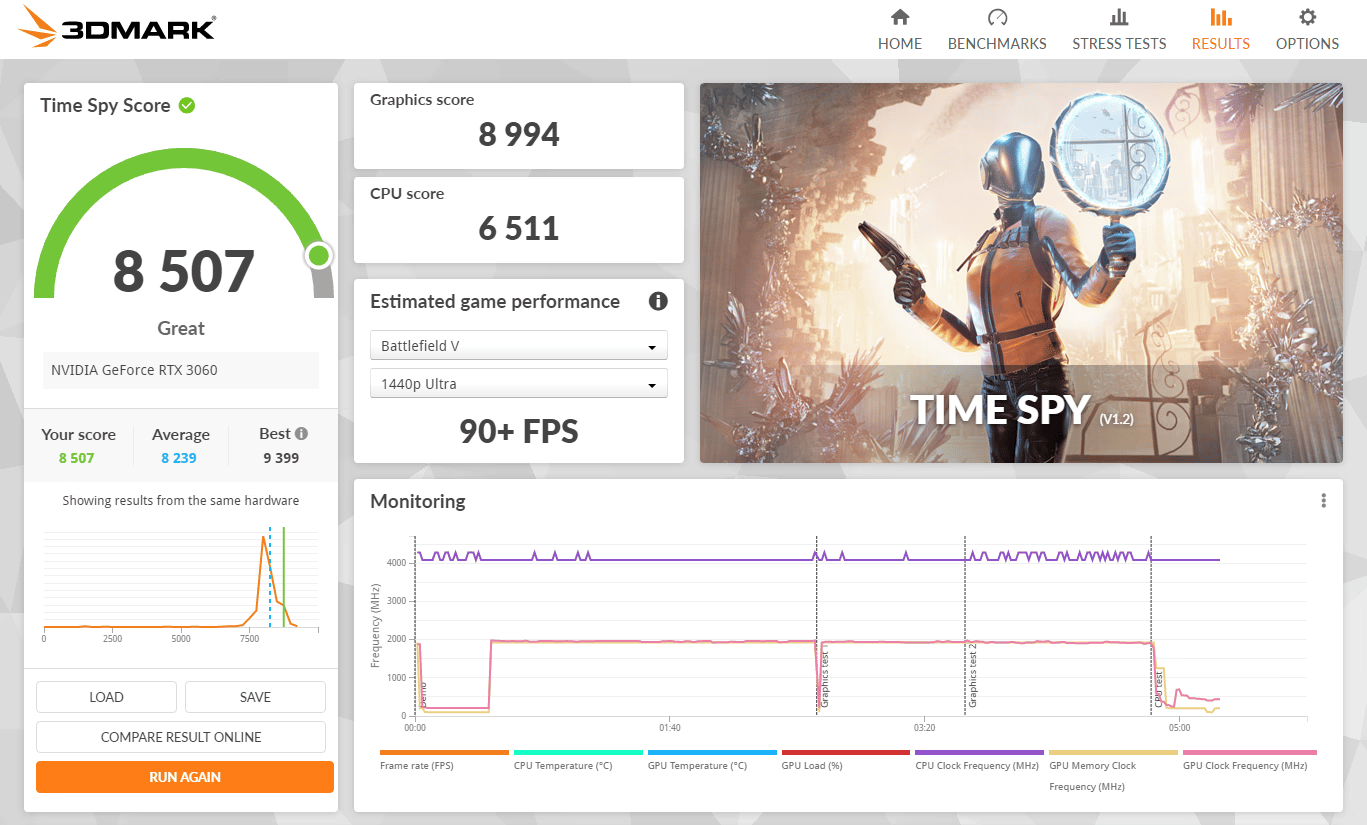Click the info icon beside Best score

point(301,434)
